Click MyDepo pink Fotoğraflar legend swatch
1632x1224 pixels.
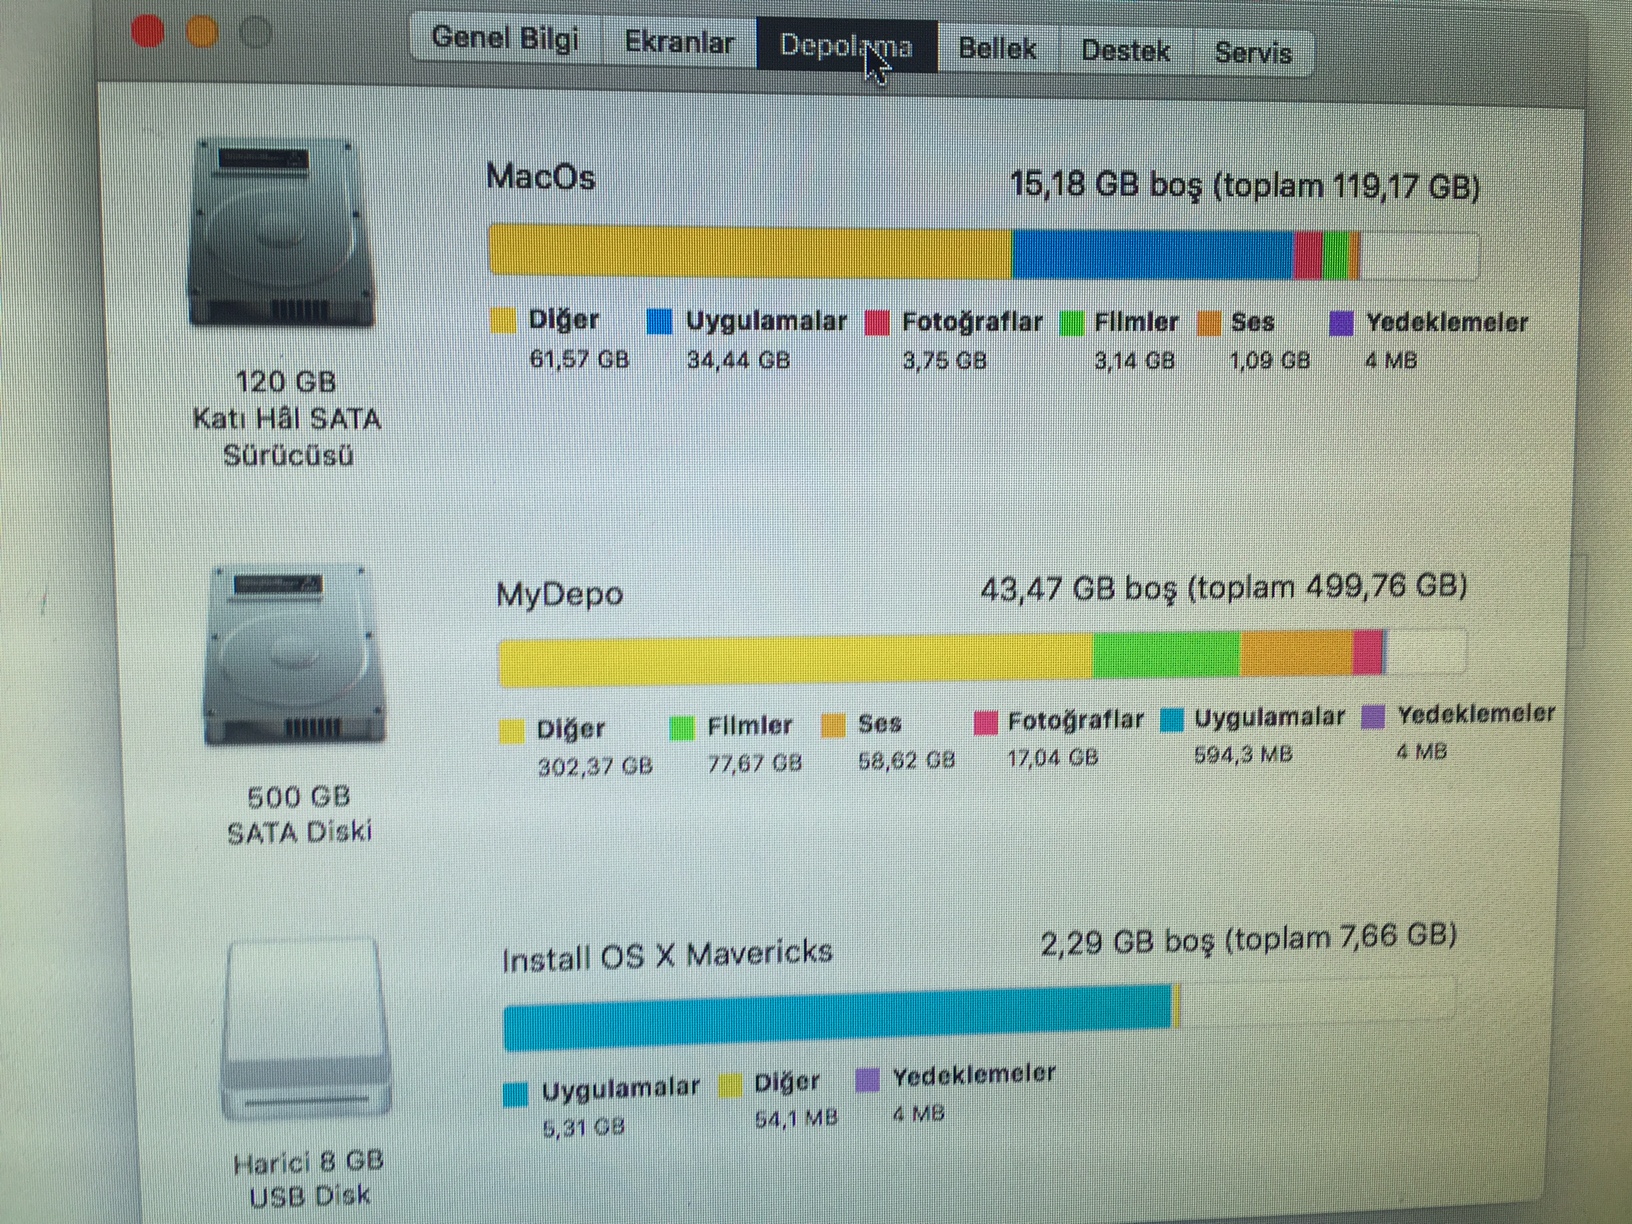point(985,722)
